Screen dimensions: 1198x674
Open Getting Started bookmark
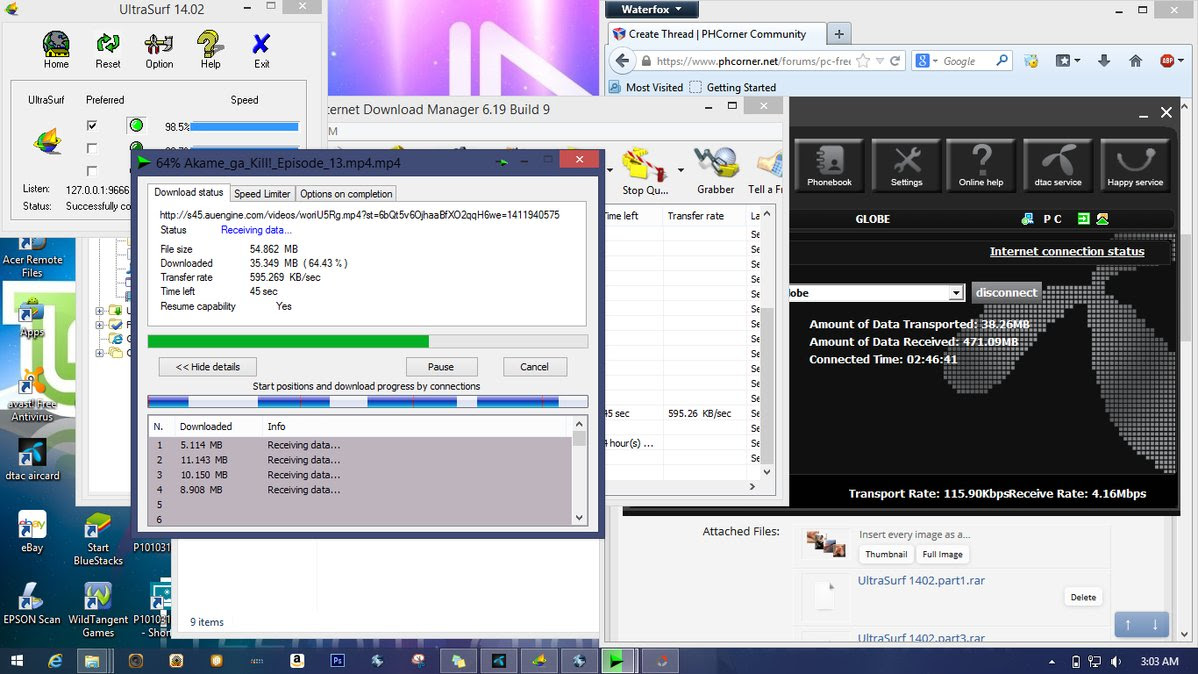732,87
